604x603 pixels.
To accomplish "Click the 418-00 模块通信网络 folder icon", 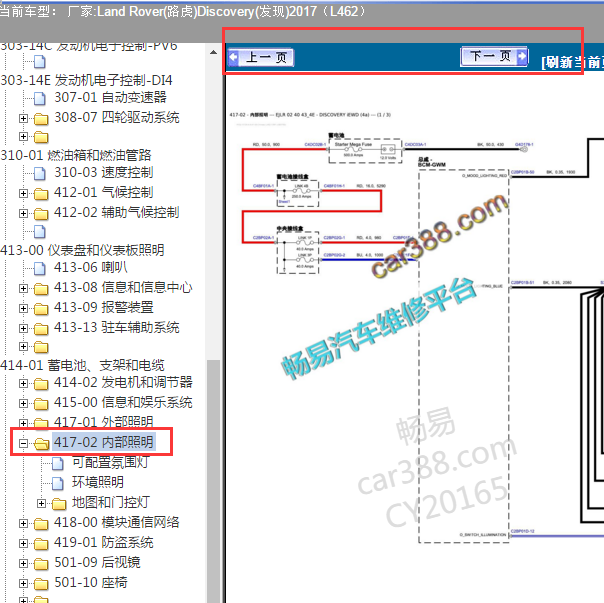I will [x=41, y=524].
